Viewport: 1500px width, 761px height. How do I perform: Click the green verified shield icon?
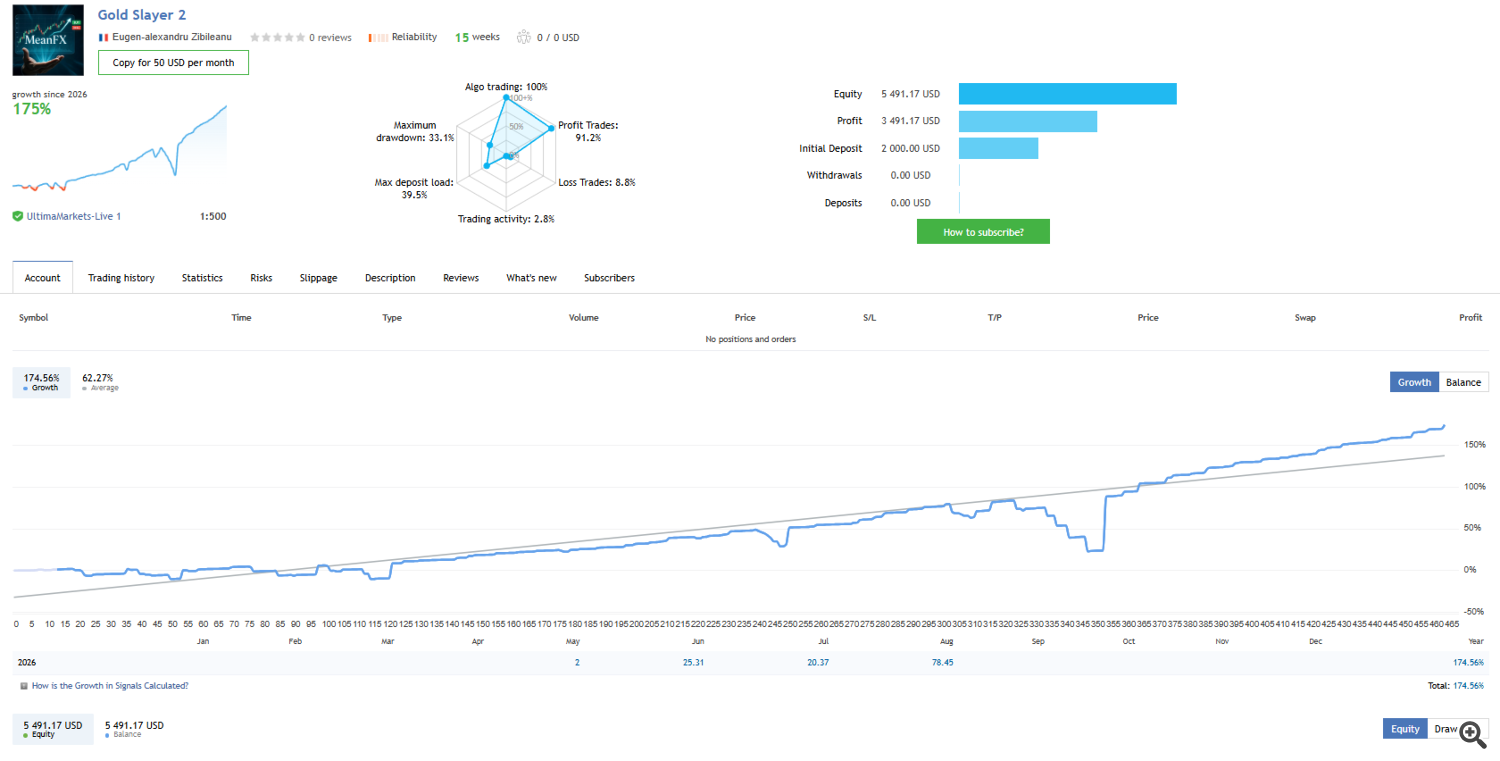18,216
